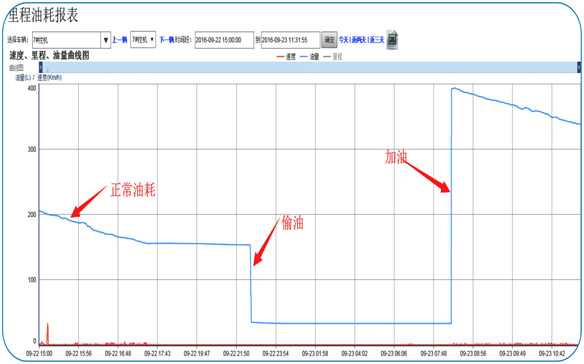Click the left handle of range slider
This screenshot has height=364, width=584.
(41, 67)
